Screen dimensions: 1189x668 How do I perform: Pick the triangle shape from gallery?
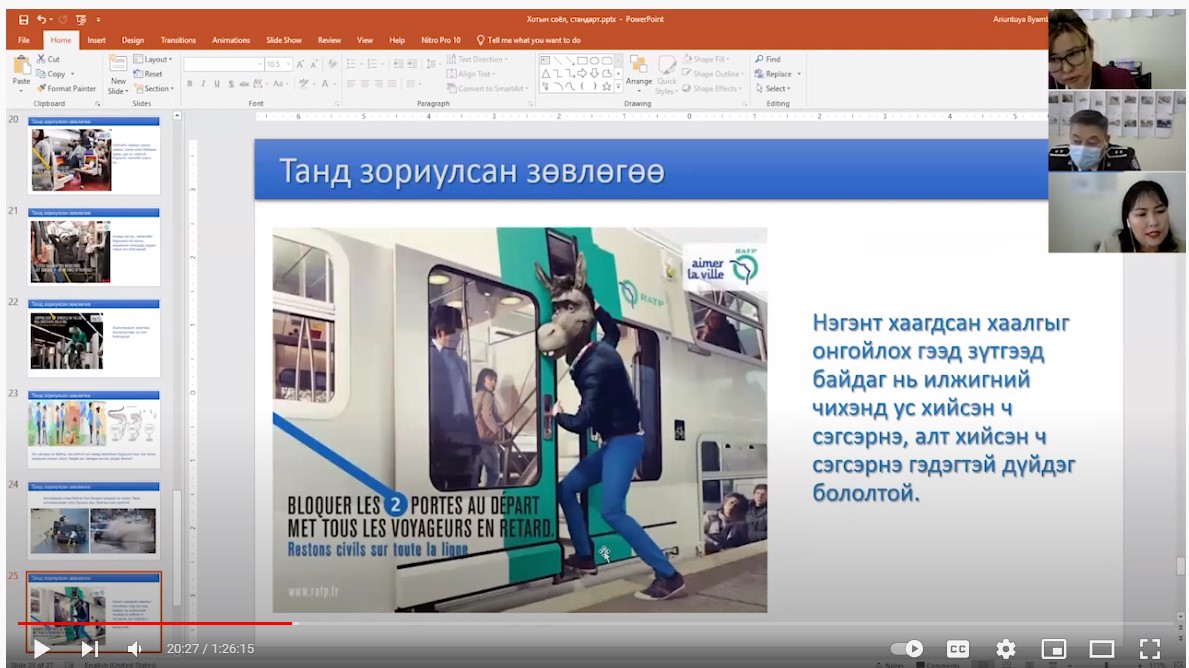(545, 74)
